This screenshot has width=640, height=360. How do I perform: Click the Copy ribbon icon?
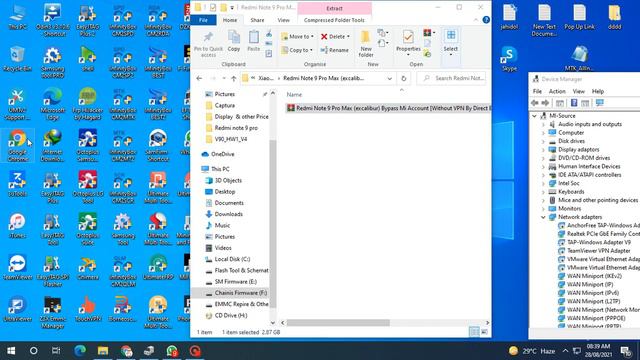(234, 41)
